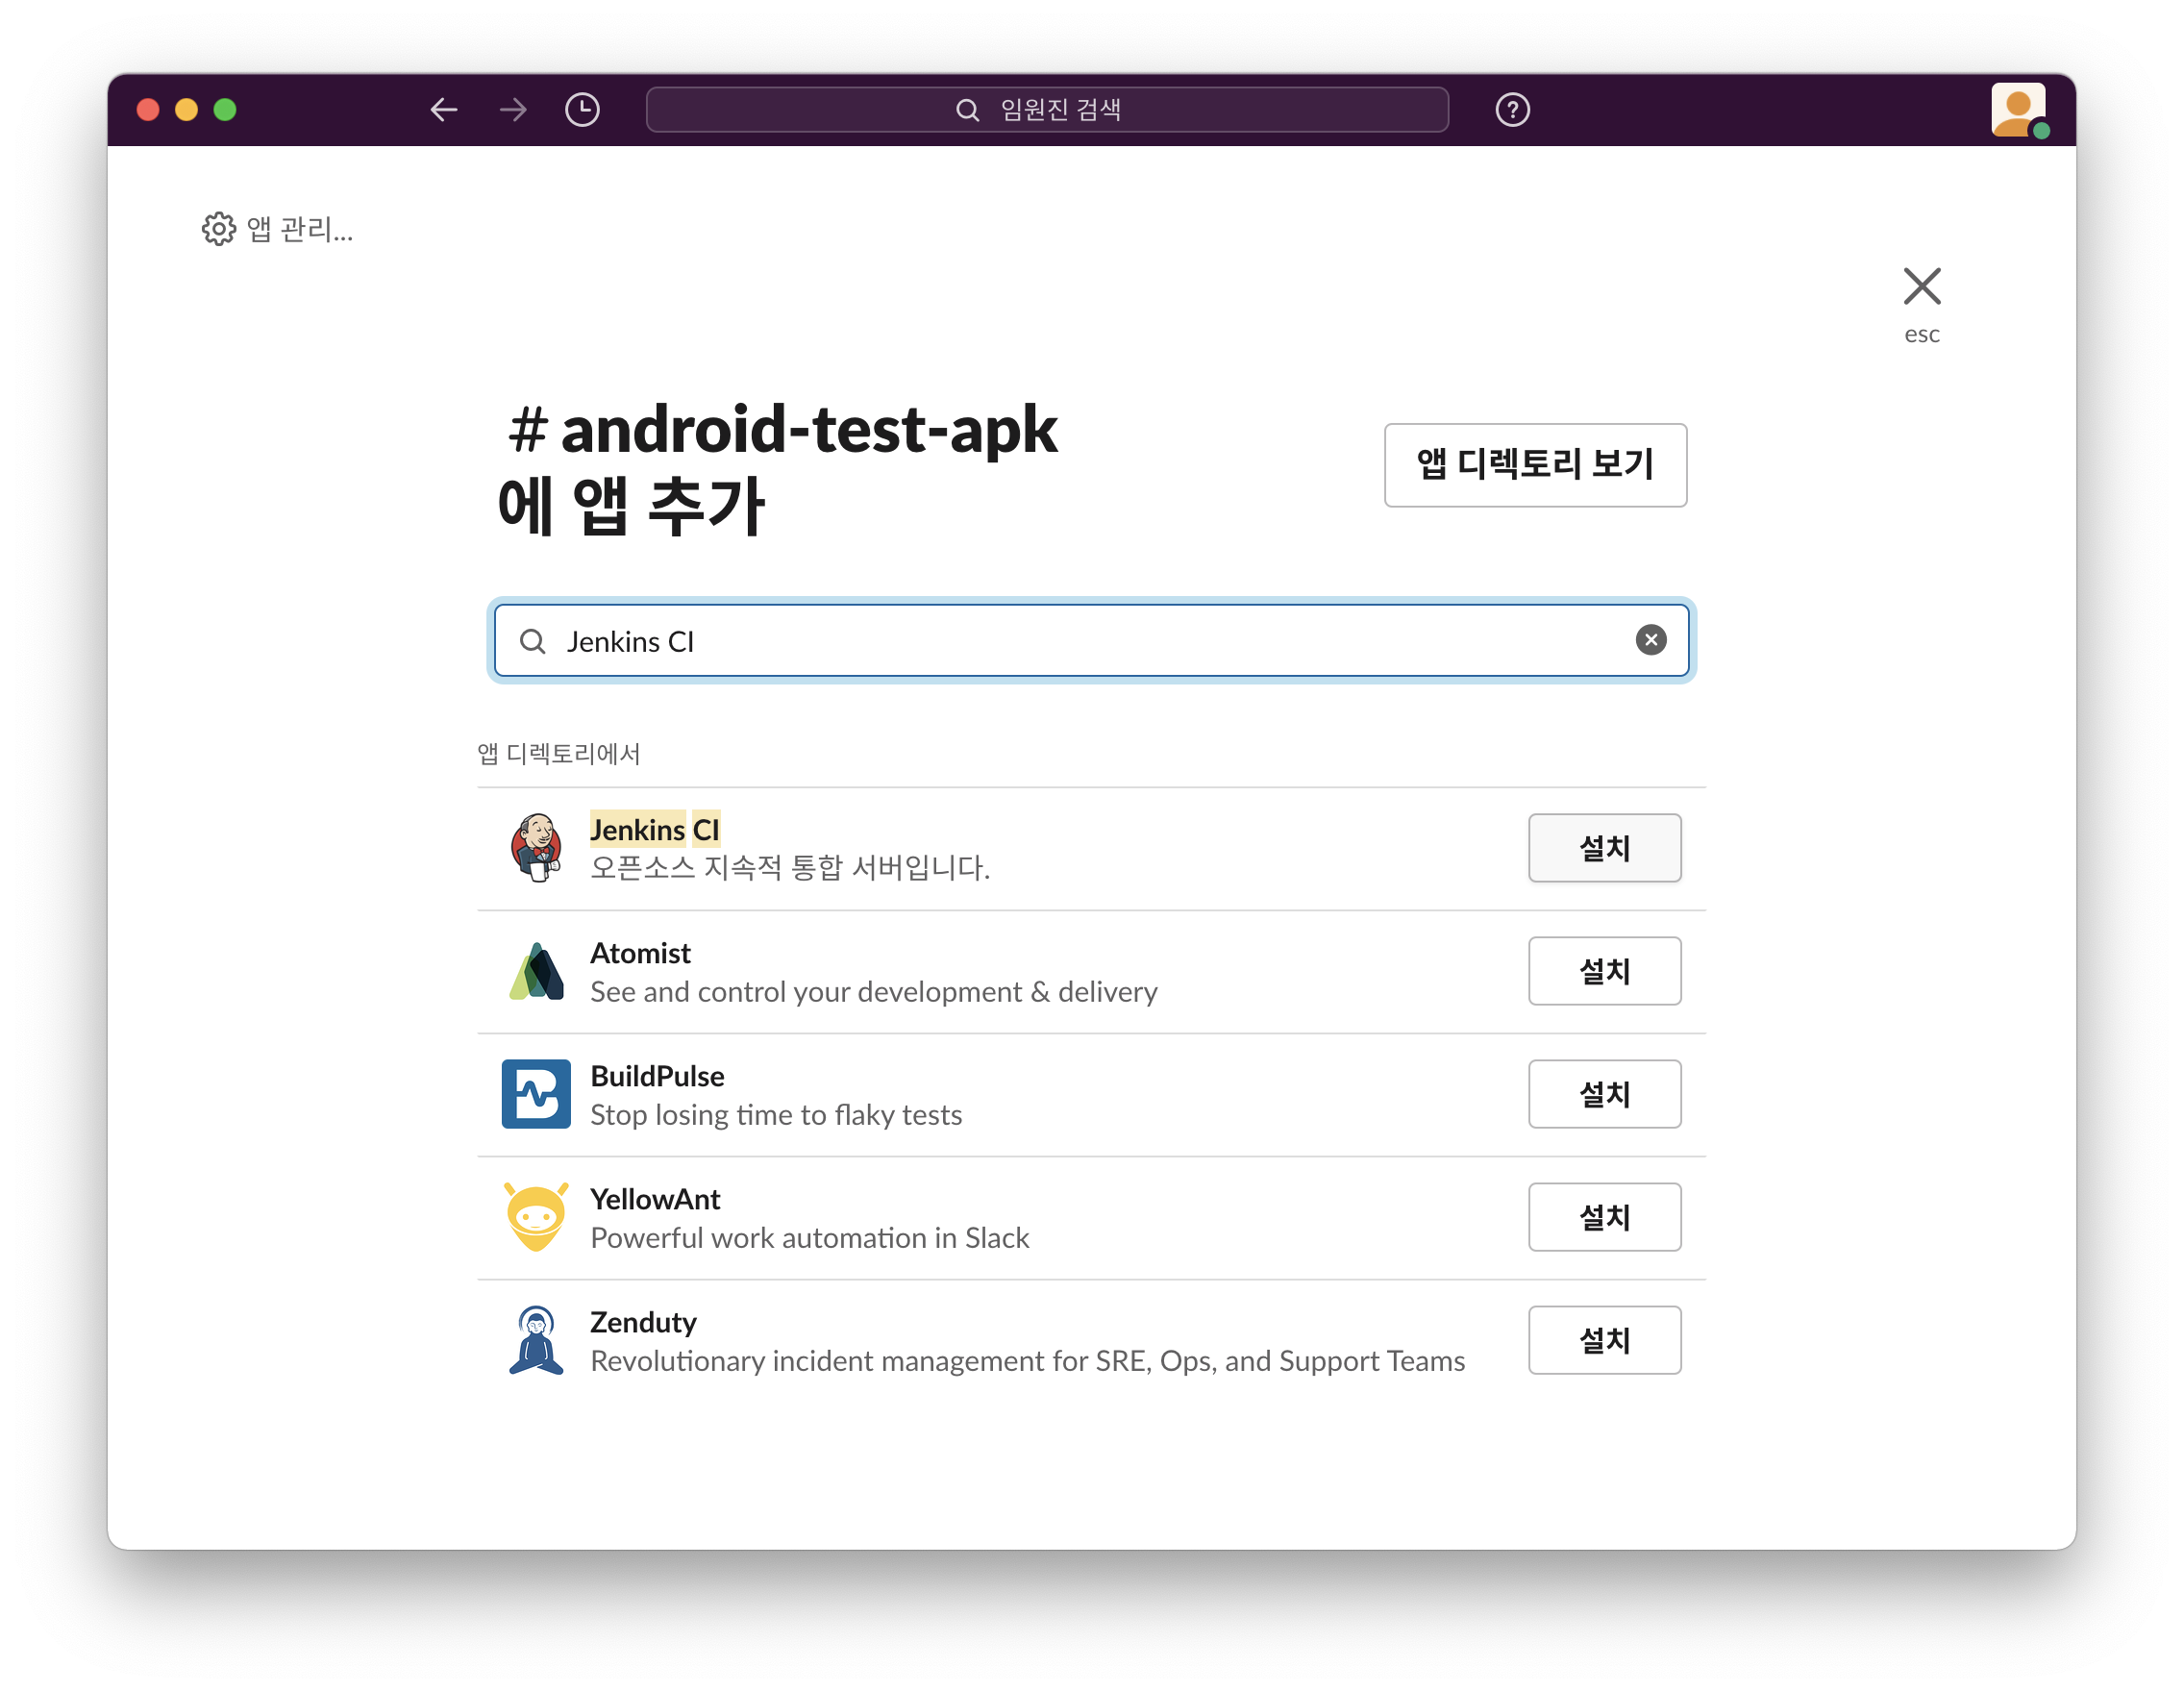Image resolution: width=2184 pixels, height=1692 pixels.
Task: Close the add-app dialog with X
Action: (1921, 287)
